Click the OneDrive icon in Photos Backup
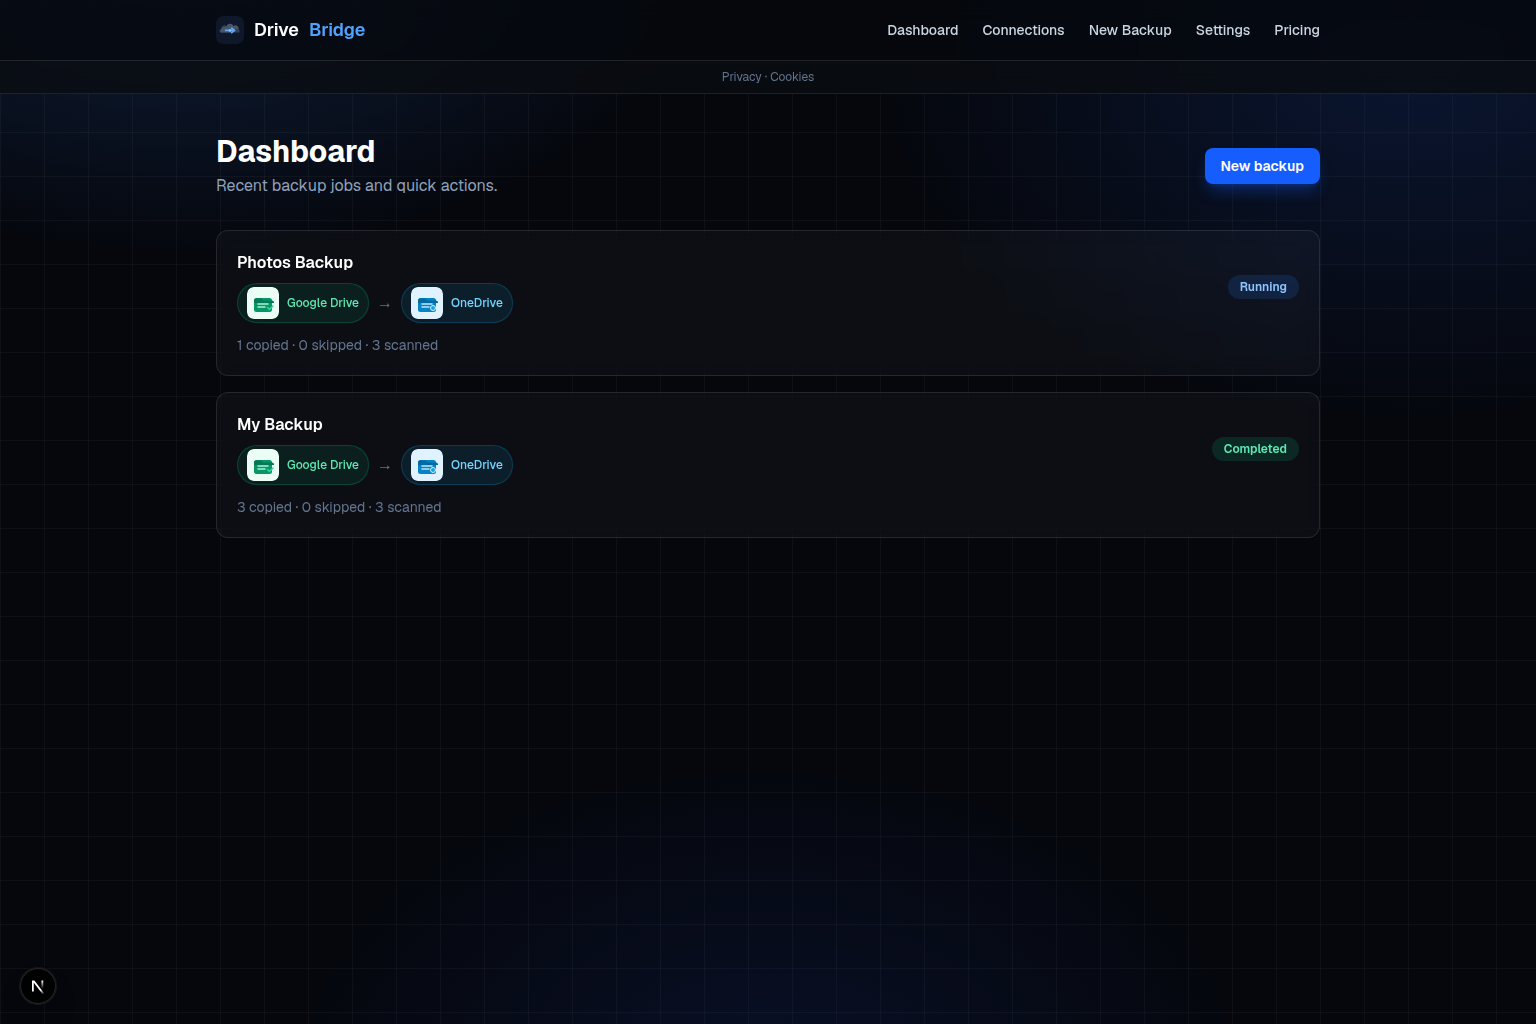The image size is (1536, 1024). [x=427, y=303]
